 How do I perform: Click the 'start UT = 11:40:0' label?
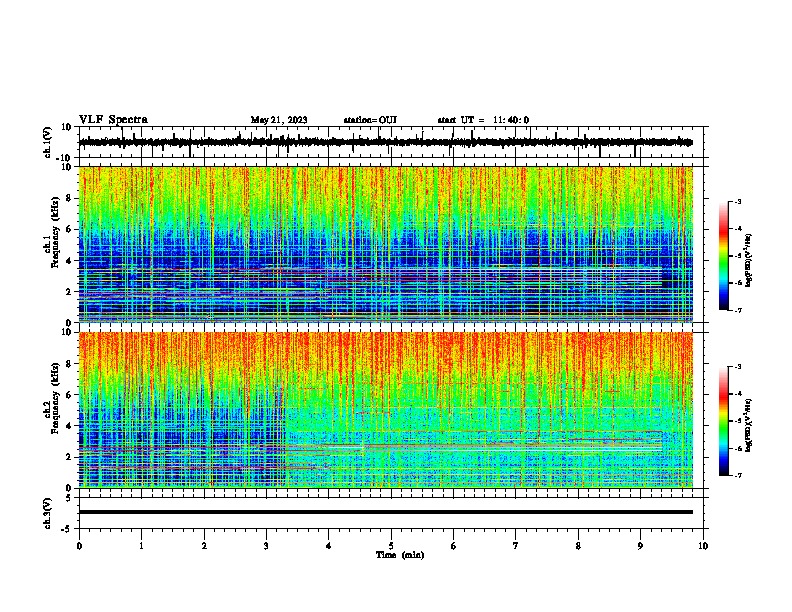483,120
